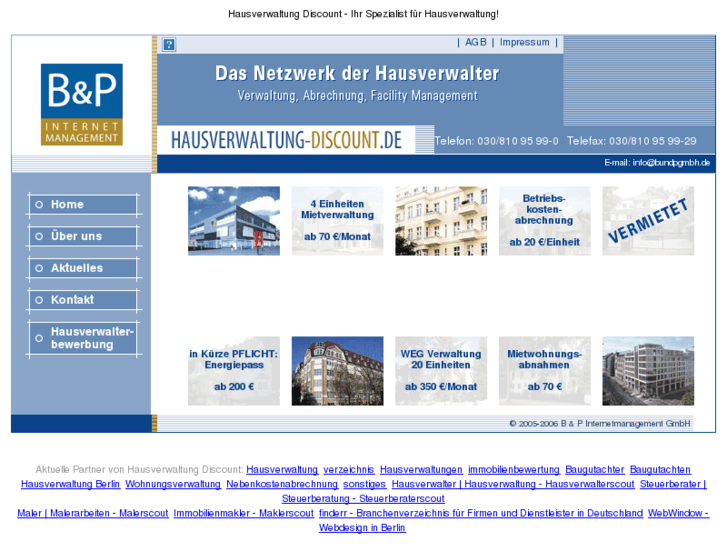Screen dimensions: 727x545
Task: Open the Wohnungsverwaltung link
Action: [173, 484]
